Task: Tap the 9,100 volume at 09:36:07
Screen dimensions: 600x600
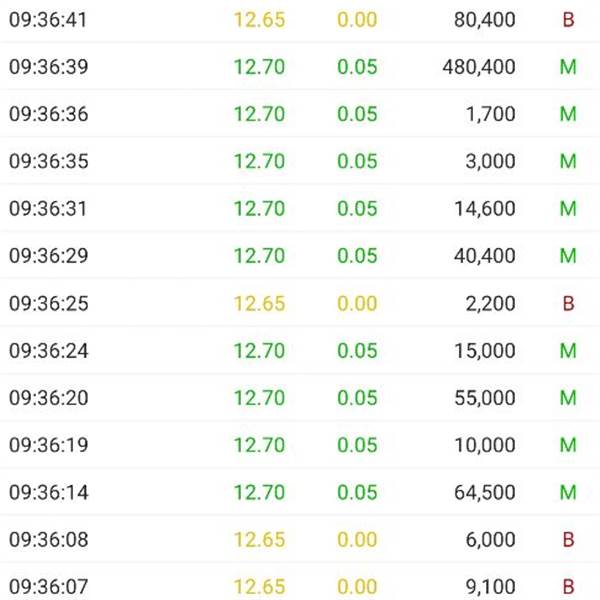Action: coord(490,587)
